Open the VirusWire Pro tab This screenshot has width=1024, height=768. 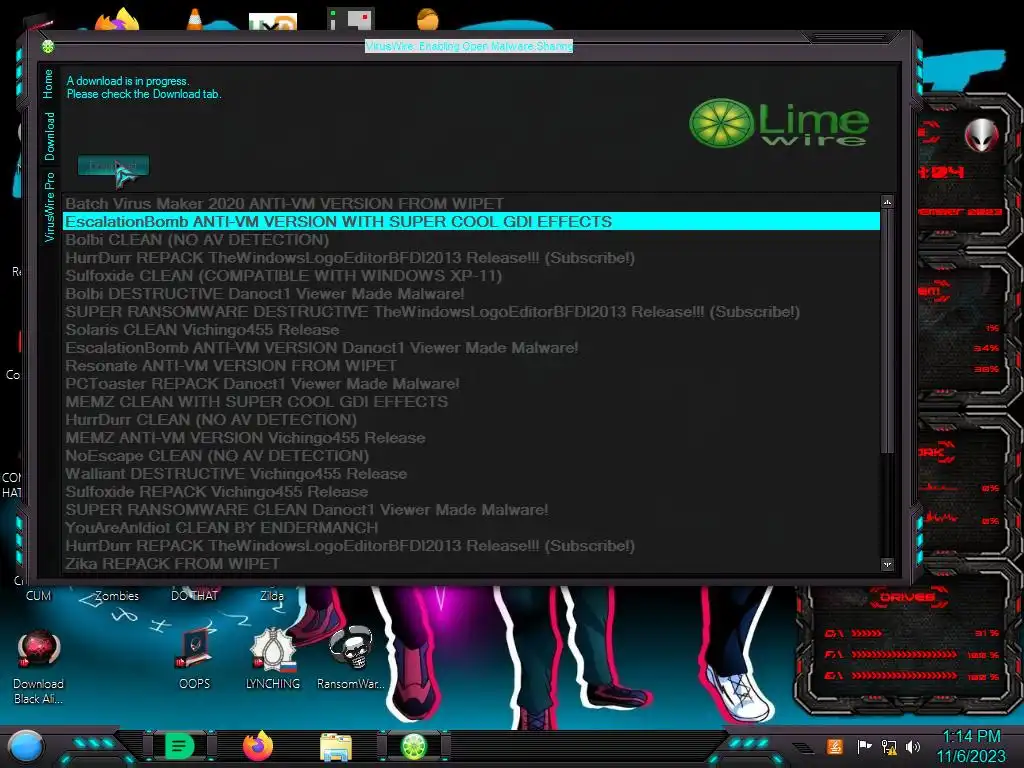point(50,207)
